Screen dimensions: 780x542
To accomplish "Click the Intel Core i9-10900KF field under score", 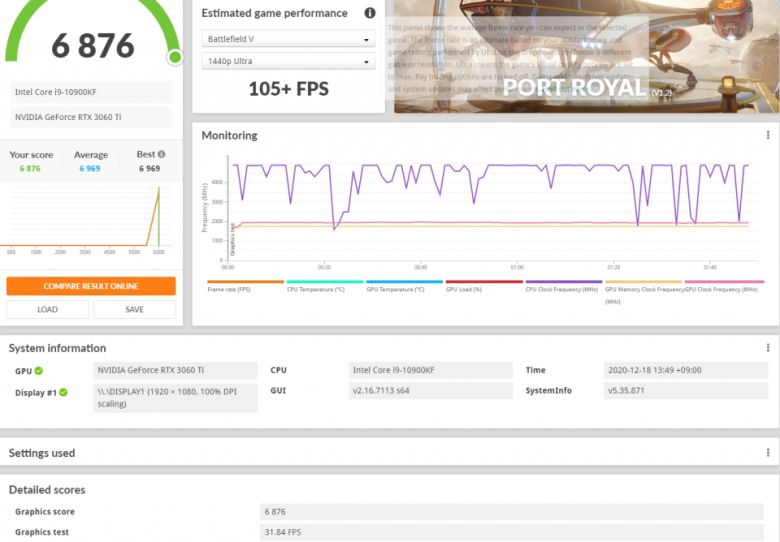I will click(x=91, y=92).
